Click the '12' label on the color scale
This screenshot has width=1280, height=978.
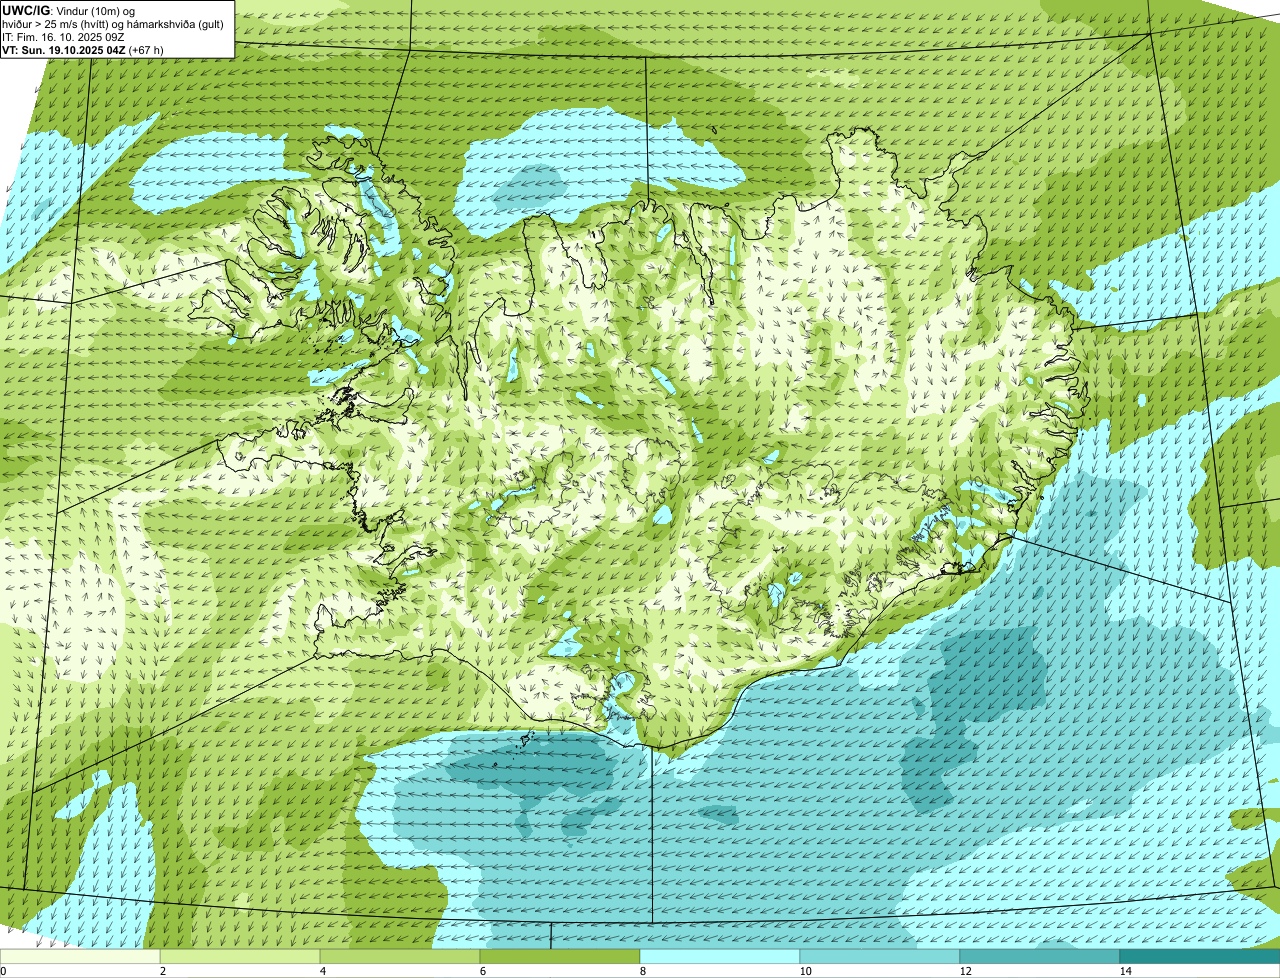coord(965,971)
